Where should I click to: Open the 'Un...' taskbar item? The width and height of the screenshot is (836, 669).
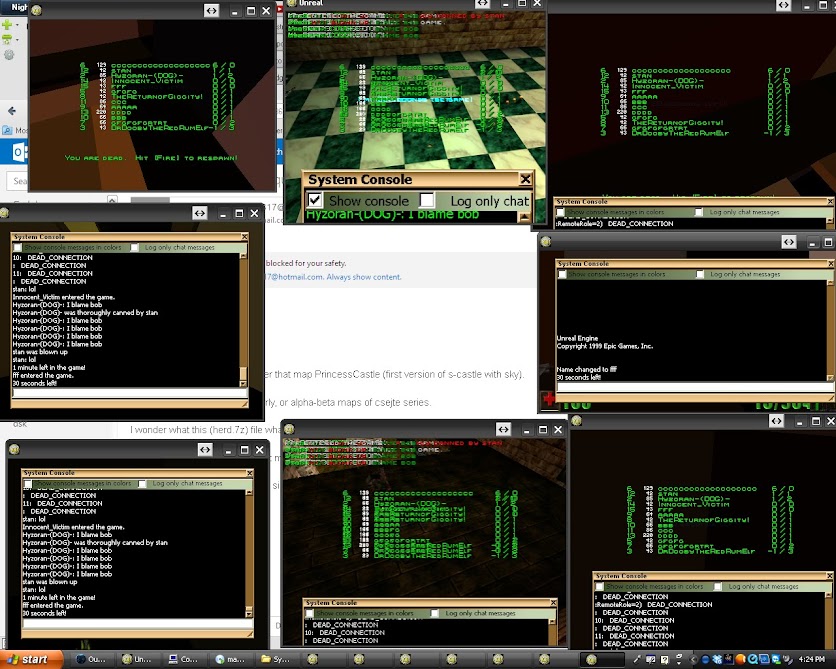point(137,659)
